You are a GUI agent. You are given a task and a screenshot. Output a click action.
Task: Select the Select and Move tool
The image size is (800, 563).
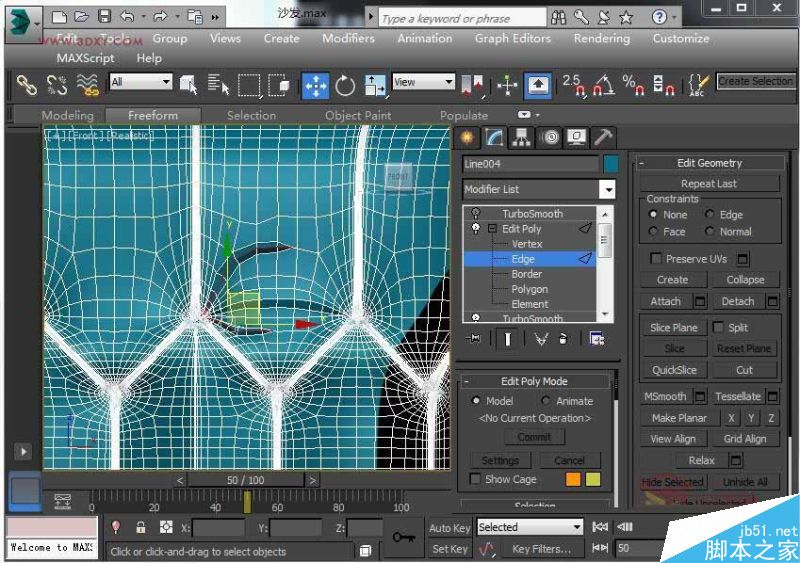point(315,86)
